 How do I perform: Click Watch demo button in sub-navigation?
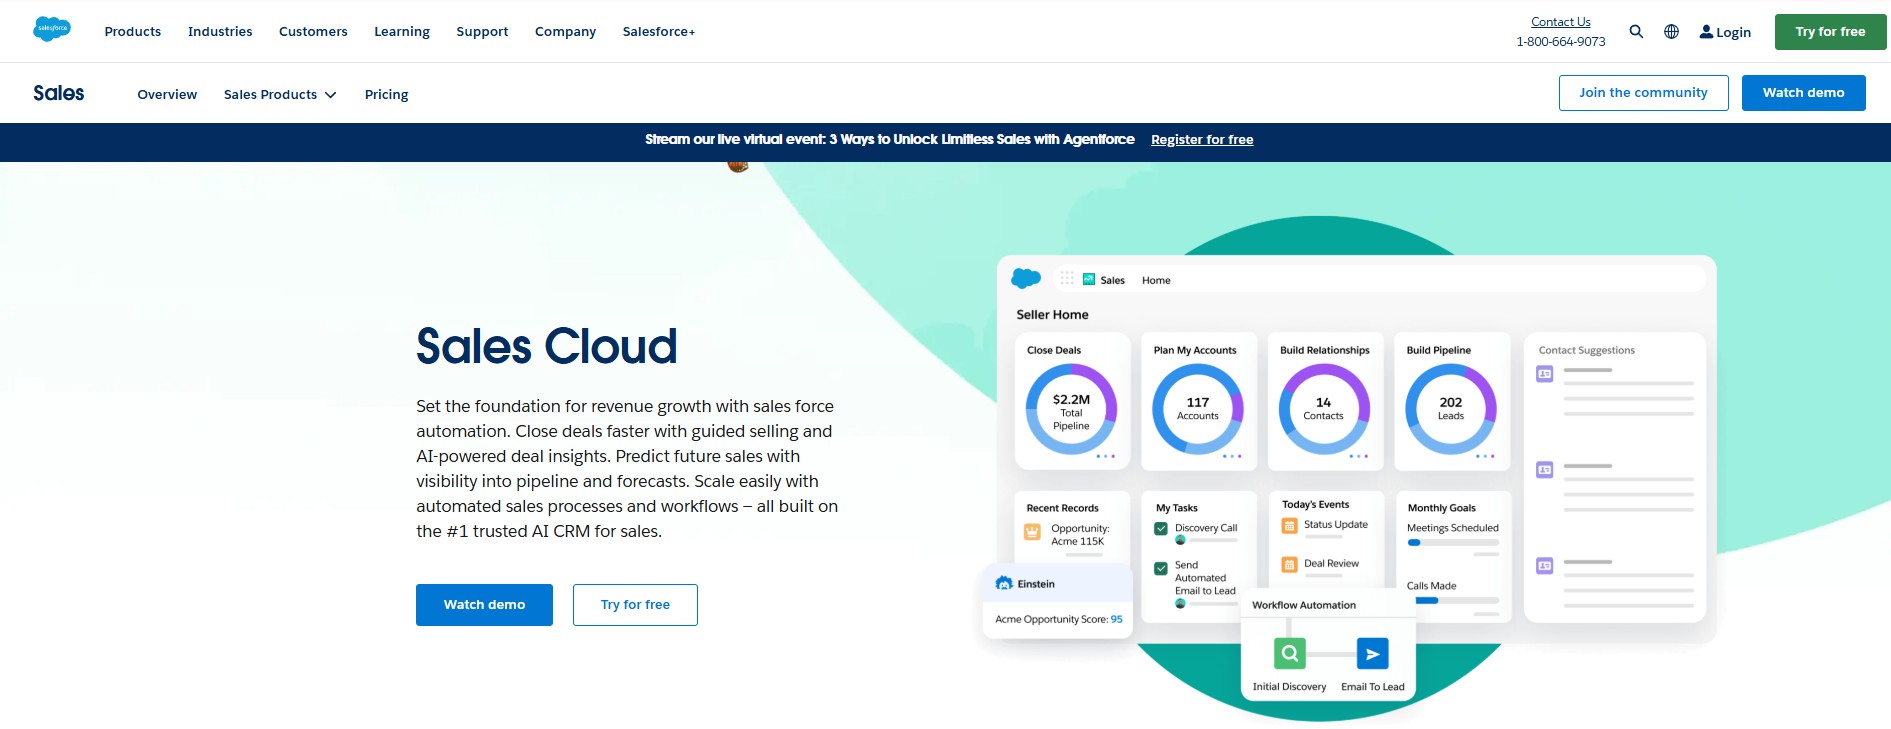click(x=1803, y=93)
